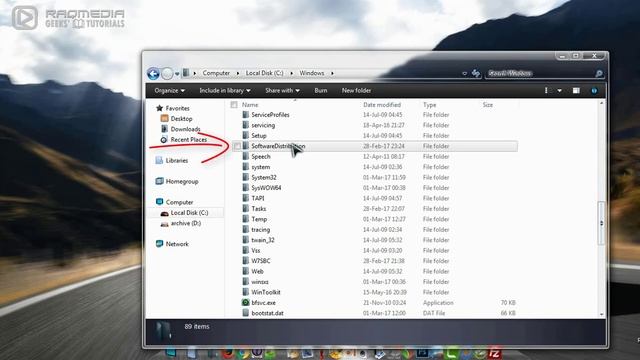Click the bfsvc.exe application icon
This screenshot has height=360, width=640.
[x=245, y=302]
